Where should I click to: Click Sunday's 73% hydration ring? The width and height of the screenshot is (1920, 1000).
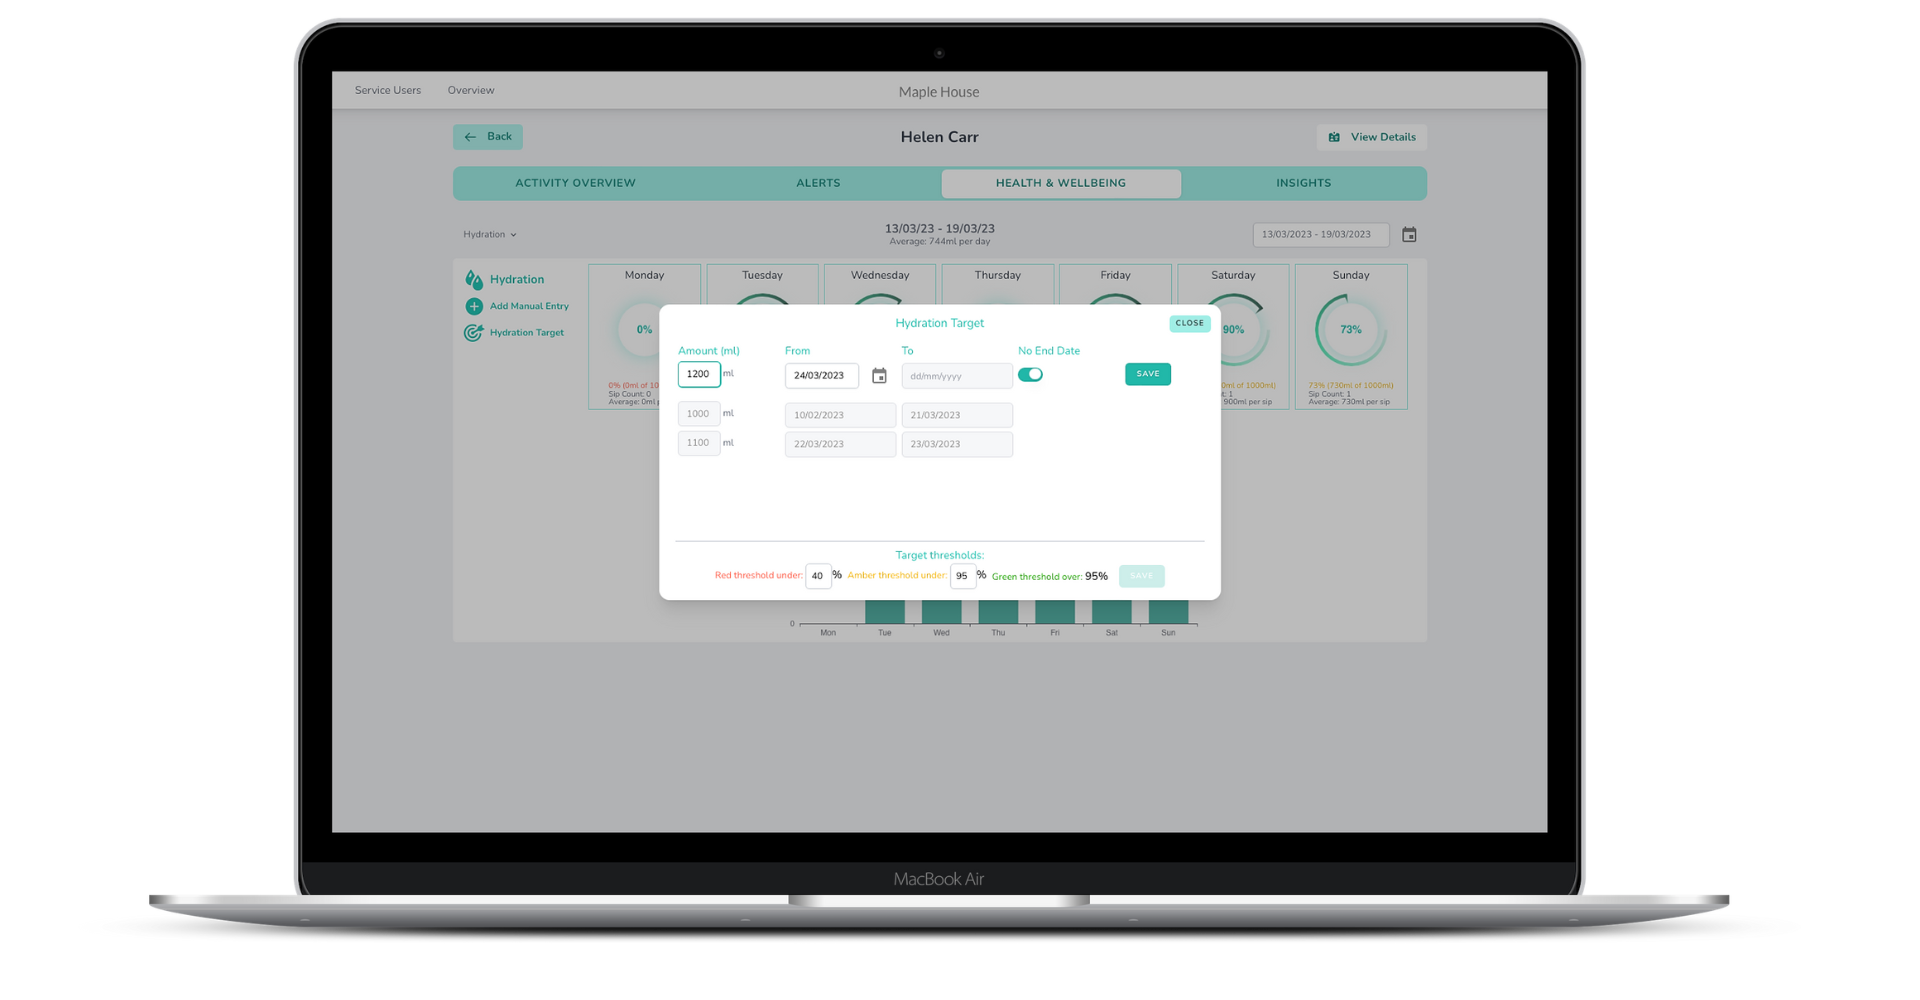tap(1351, 330)
